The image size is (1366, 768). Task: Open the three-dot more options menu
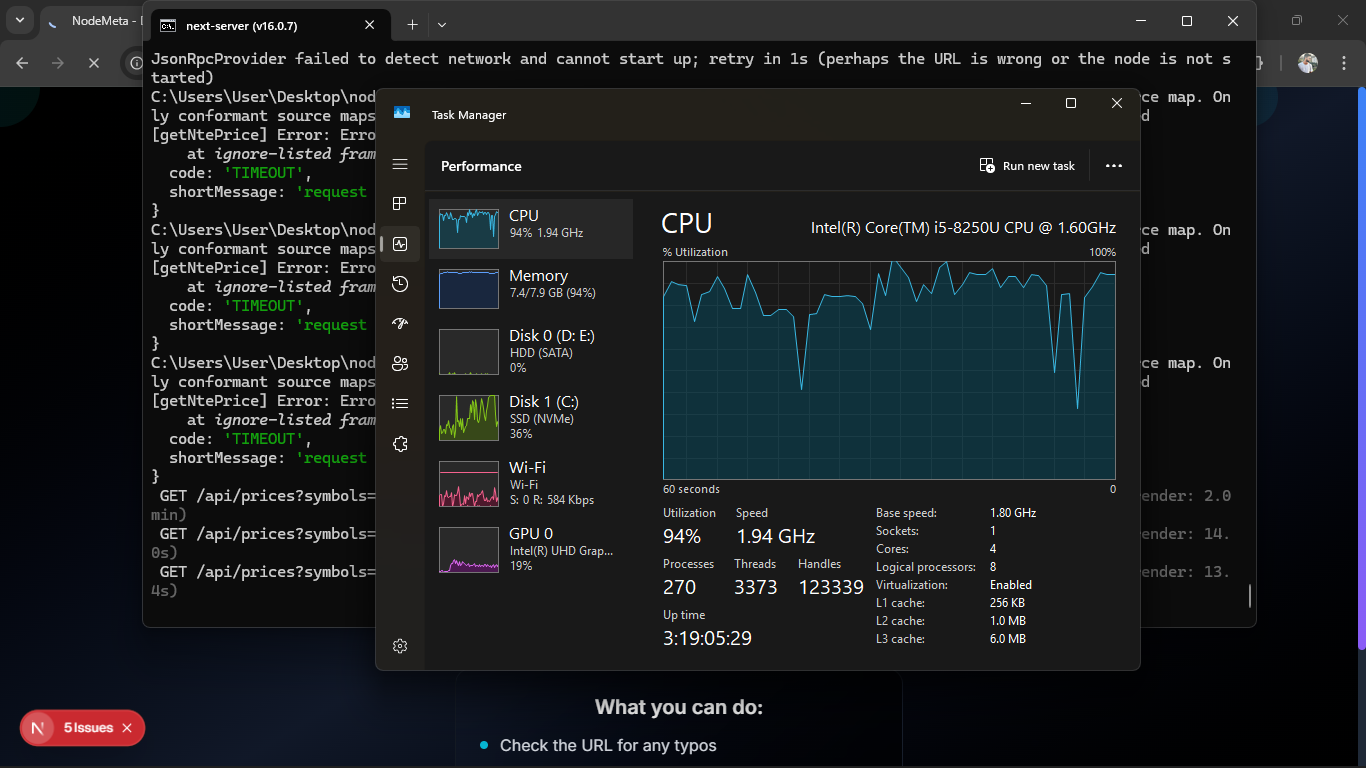1114,166
